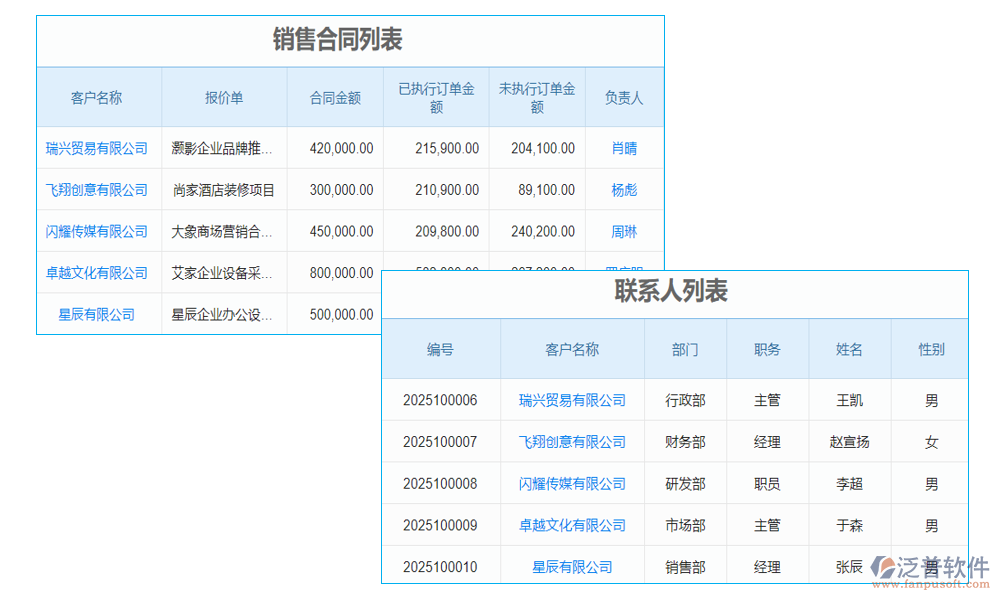Open 飞翔创意有限公司 in contact list
This screenshot has width=1000, height=600.
pyautogui.click(x=572, y=441)
